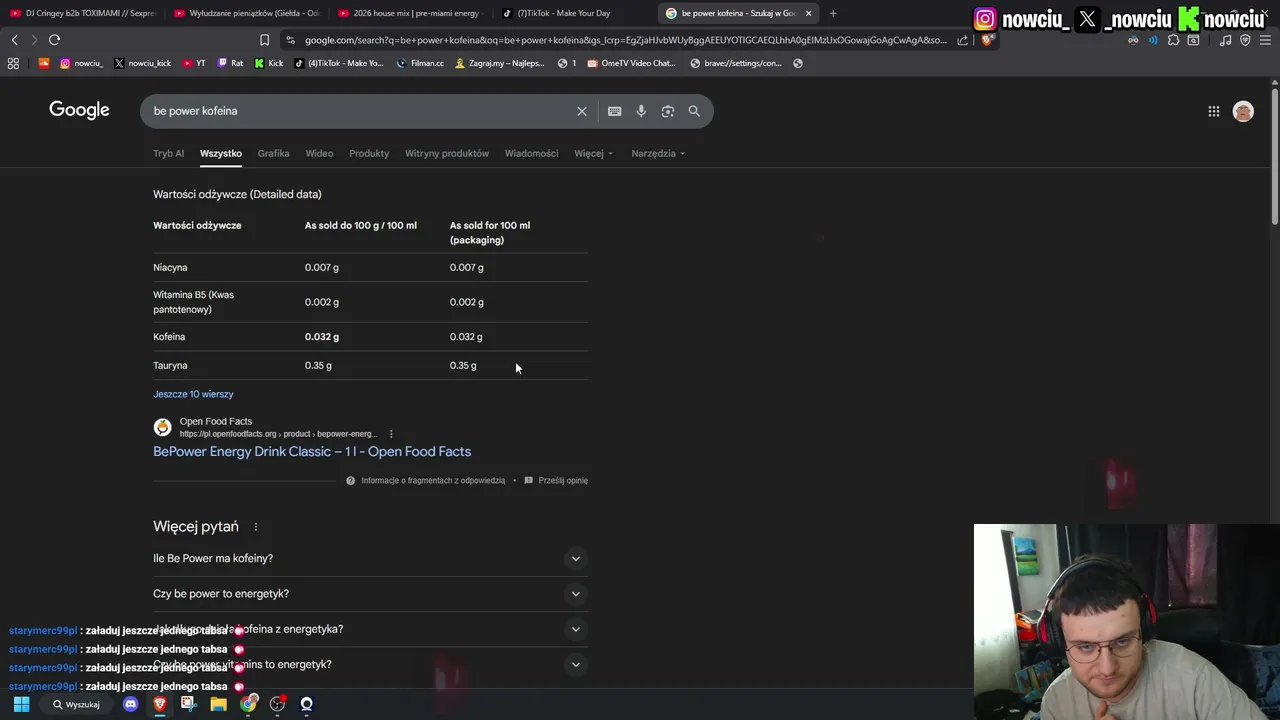Switch to the 'Wyłudzanie pieniążków' browser tab
Screen dimensions: 1280x720
pos(245,13)
